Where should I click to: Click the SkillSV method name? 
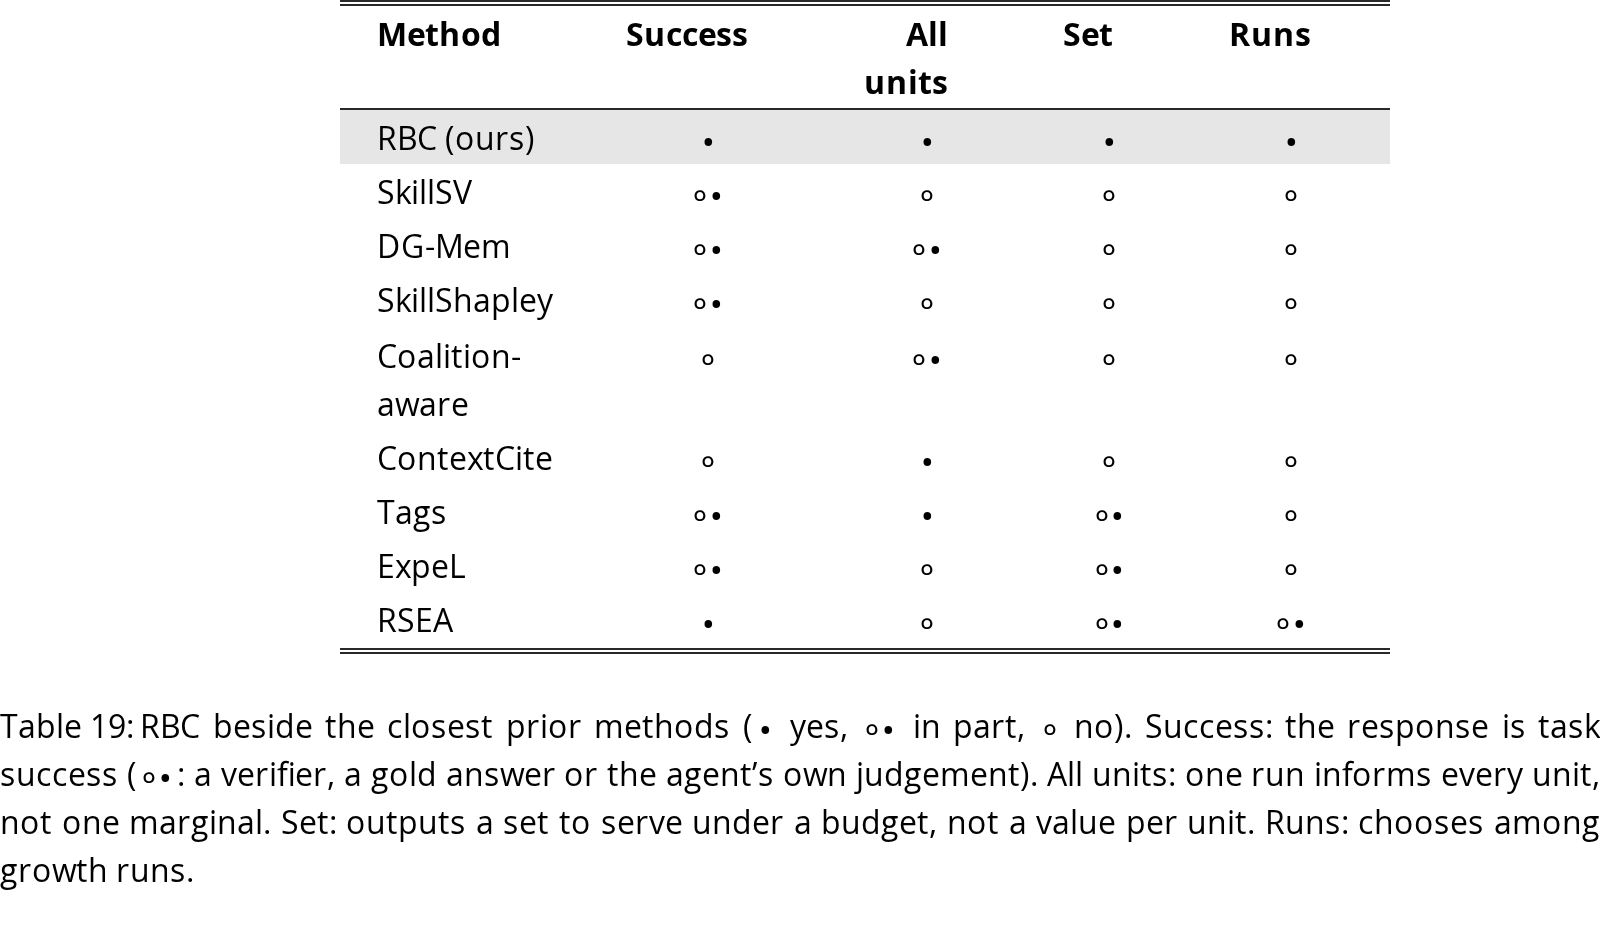coord(424,192)
